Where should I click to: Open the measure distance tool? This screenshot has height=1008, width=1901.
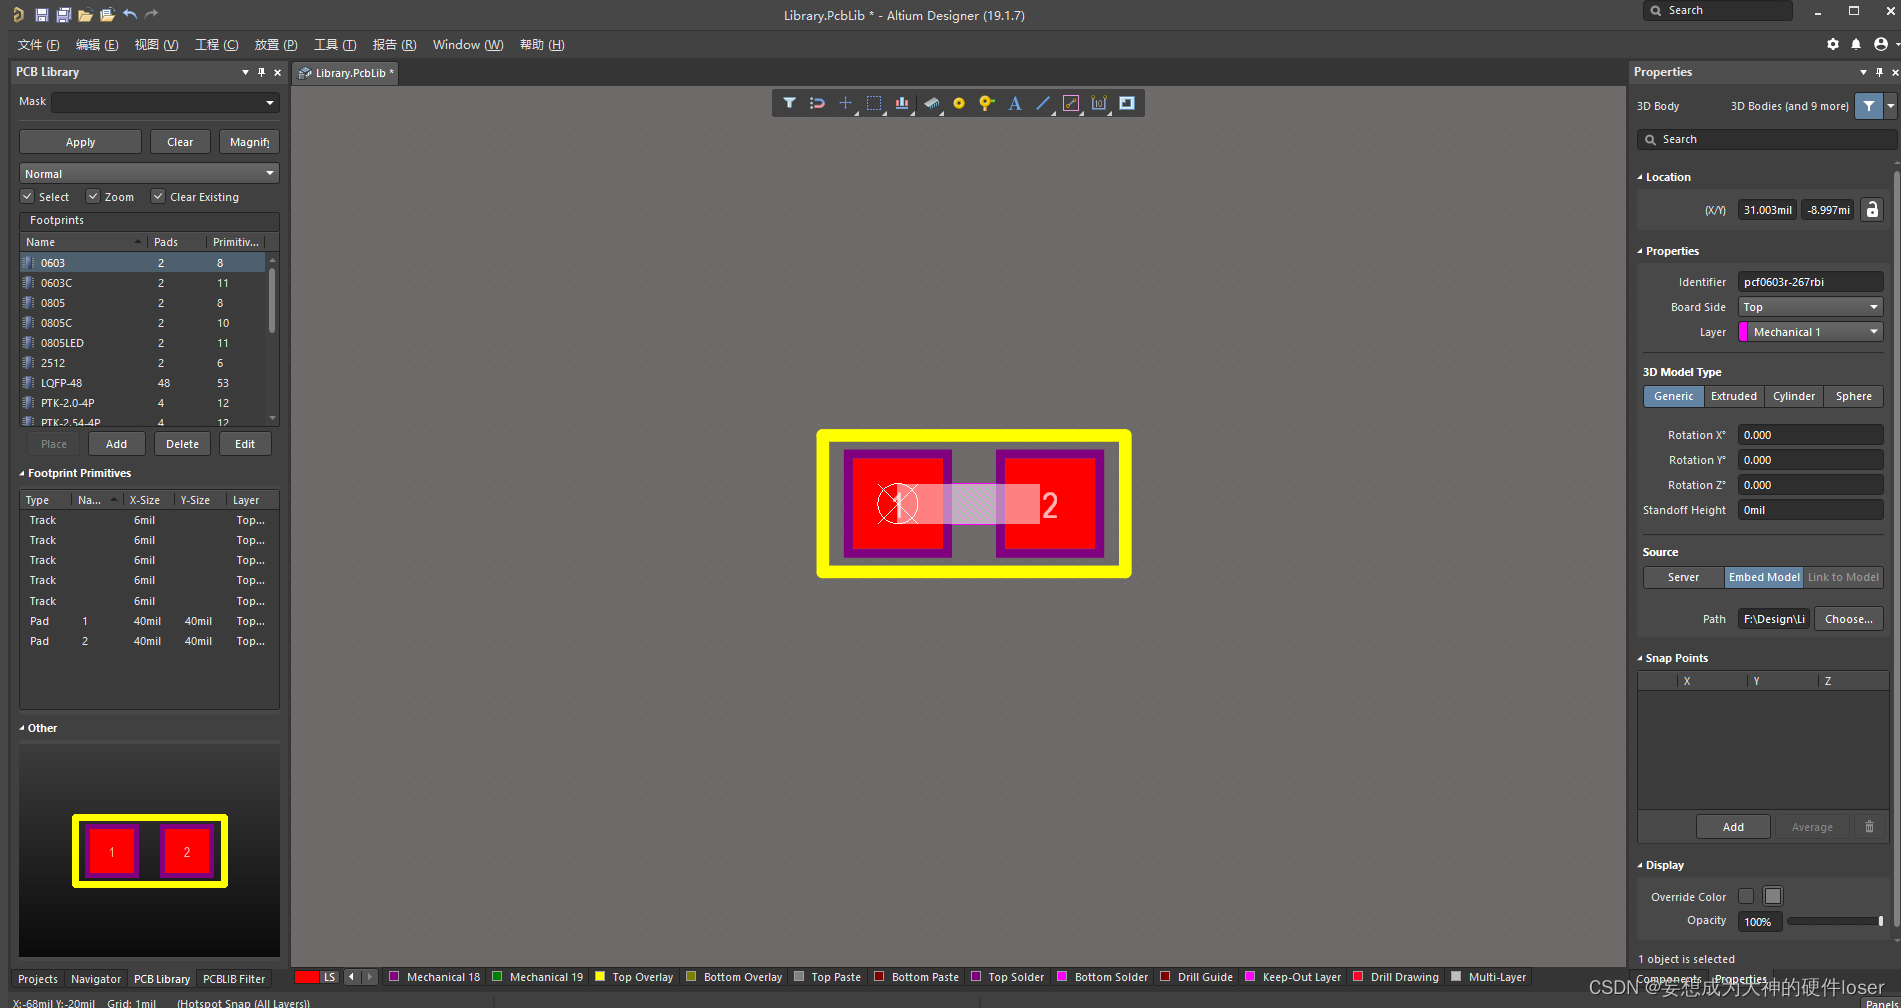click(1071, 102)
